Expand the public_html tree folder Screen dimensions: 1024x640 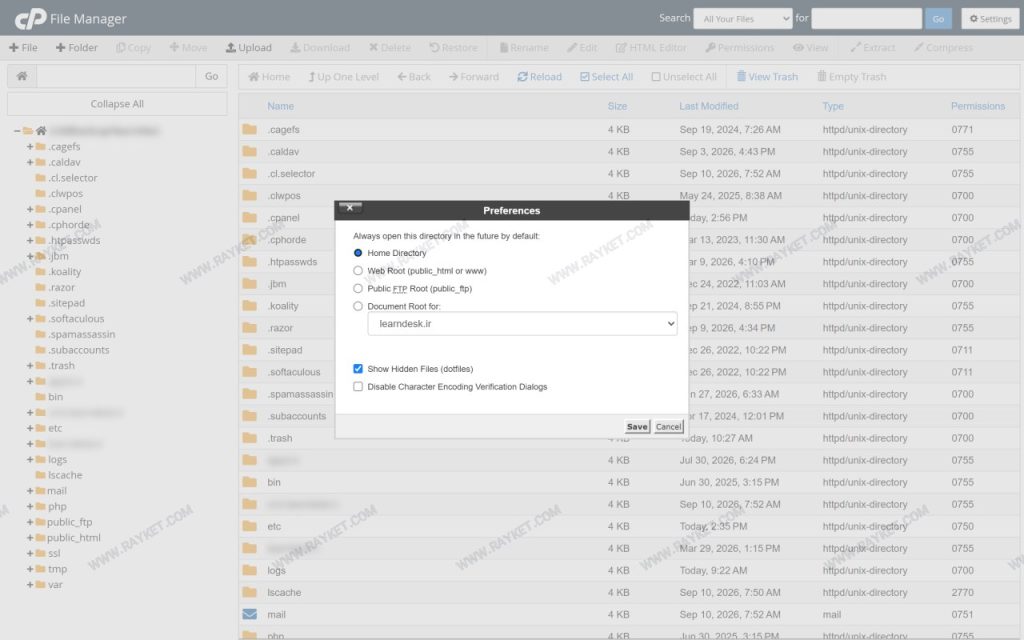pyautogui.click(x=30, y=538)
